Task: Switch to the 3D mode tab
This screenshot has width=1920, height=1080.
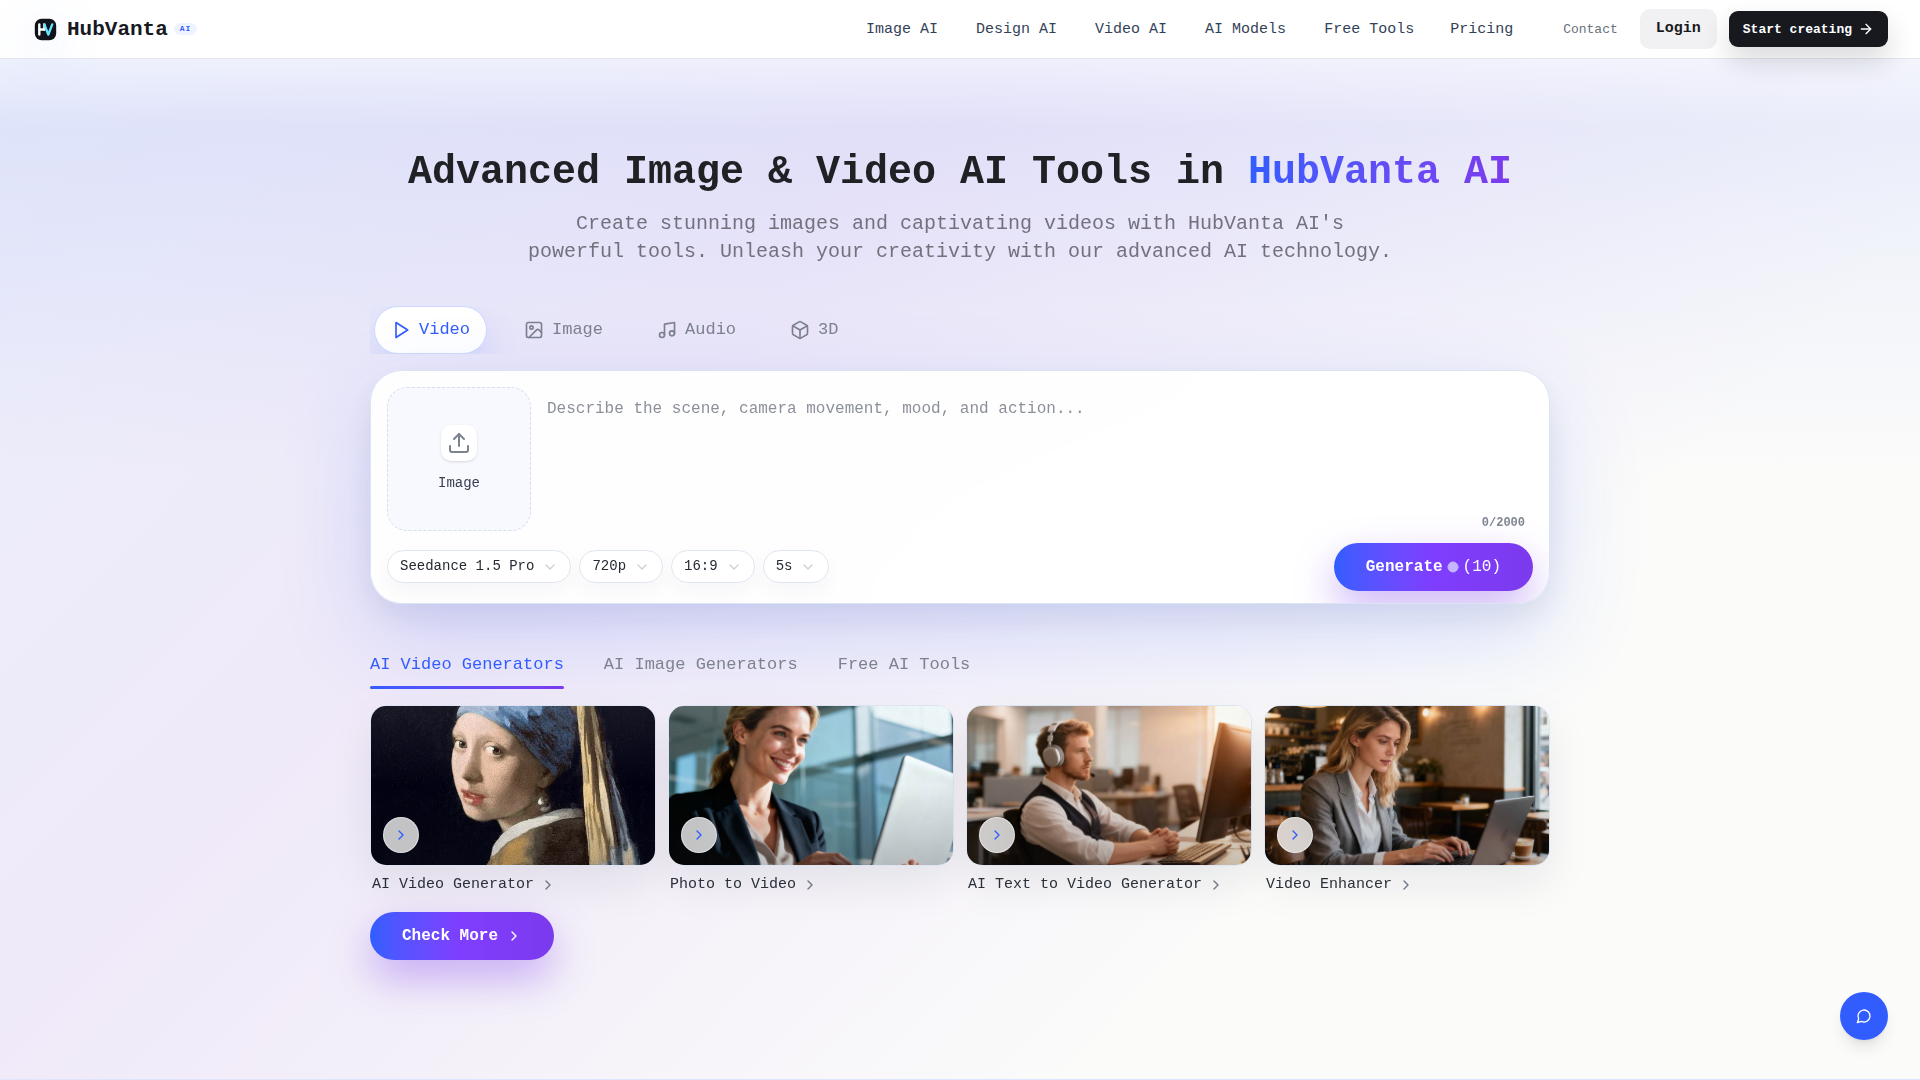Action: pyautogui.click(x=815, y=330)
